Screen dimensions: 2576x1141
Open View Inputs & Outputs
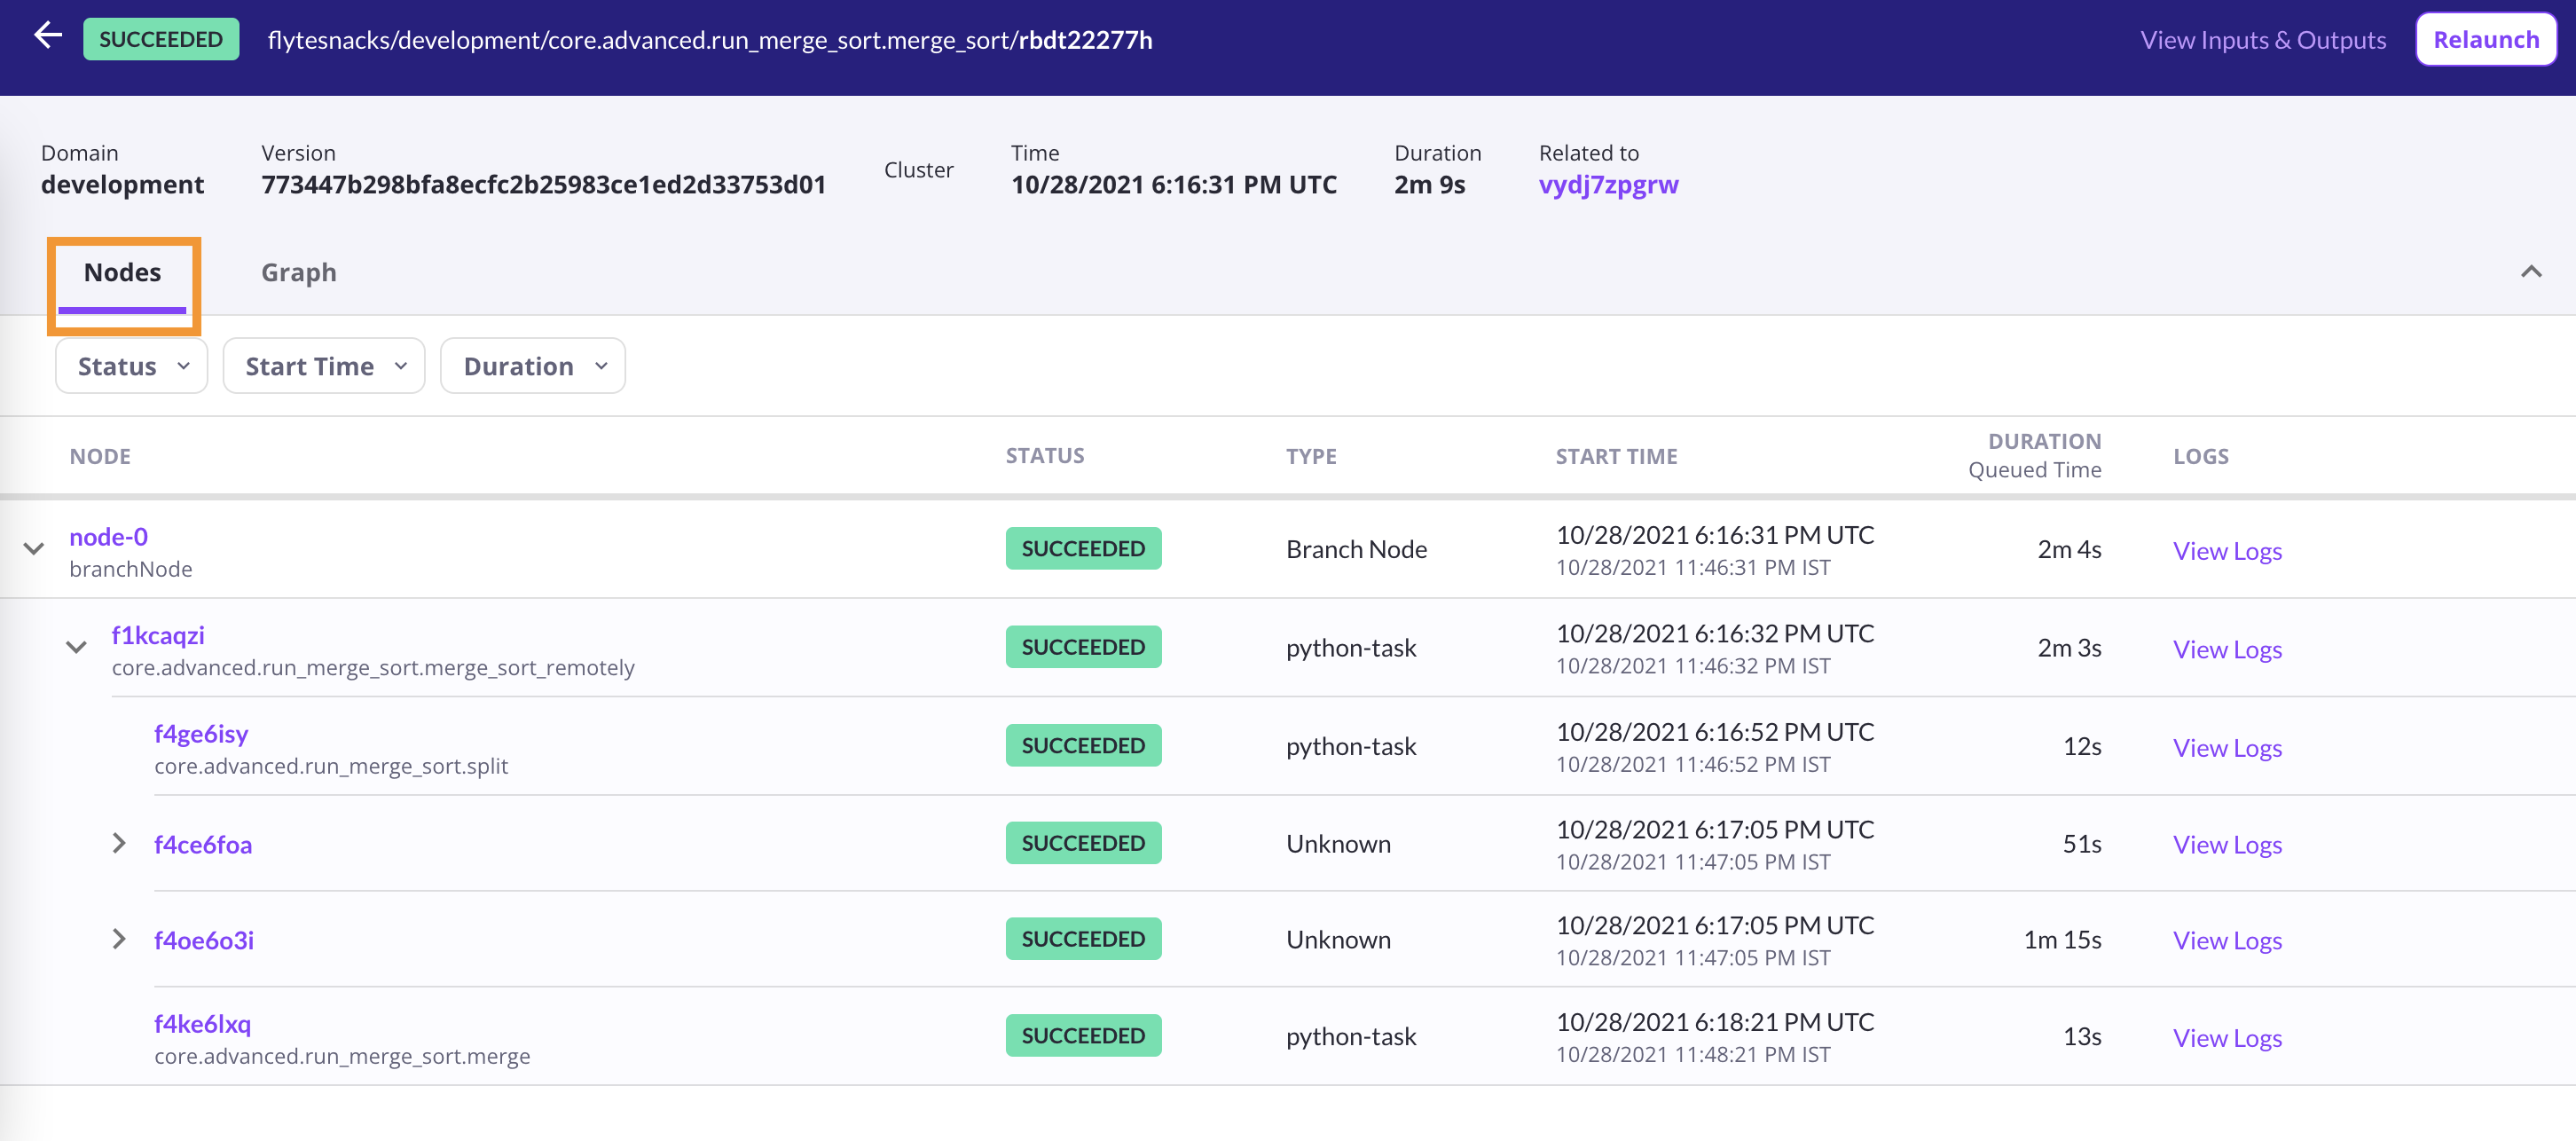tap(2262, 40)
